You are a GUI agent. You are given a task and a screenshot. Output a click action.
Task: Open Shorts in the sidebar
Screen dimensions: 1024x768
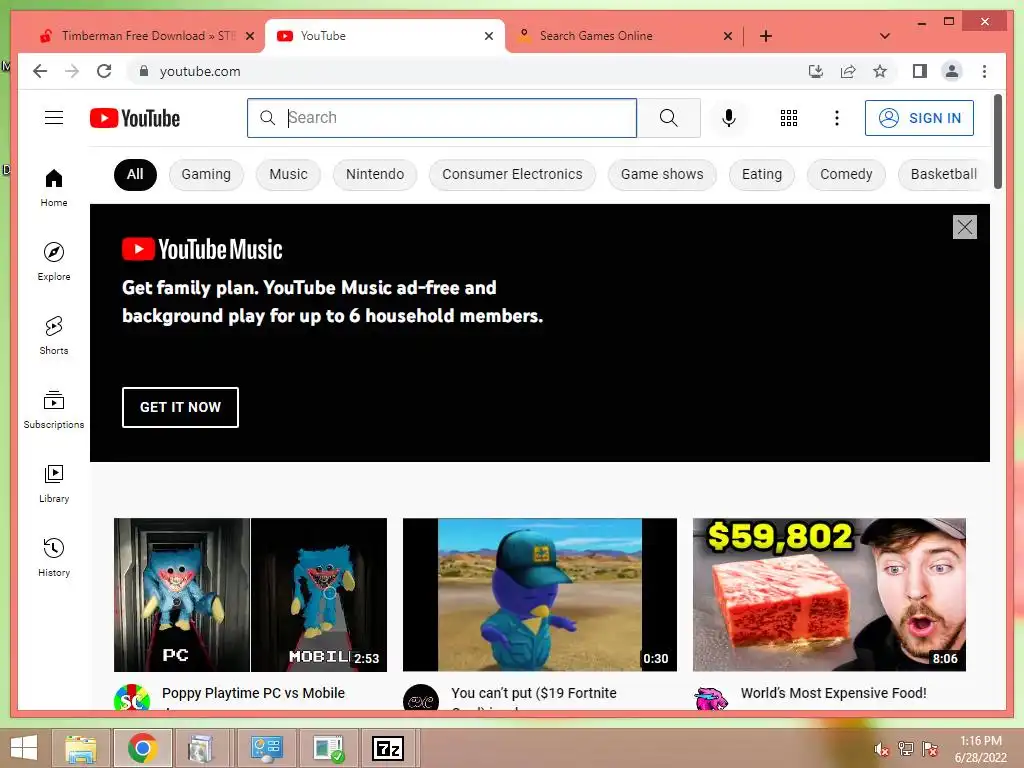pos(54,335)
